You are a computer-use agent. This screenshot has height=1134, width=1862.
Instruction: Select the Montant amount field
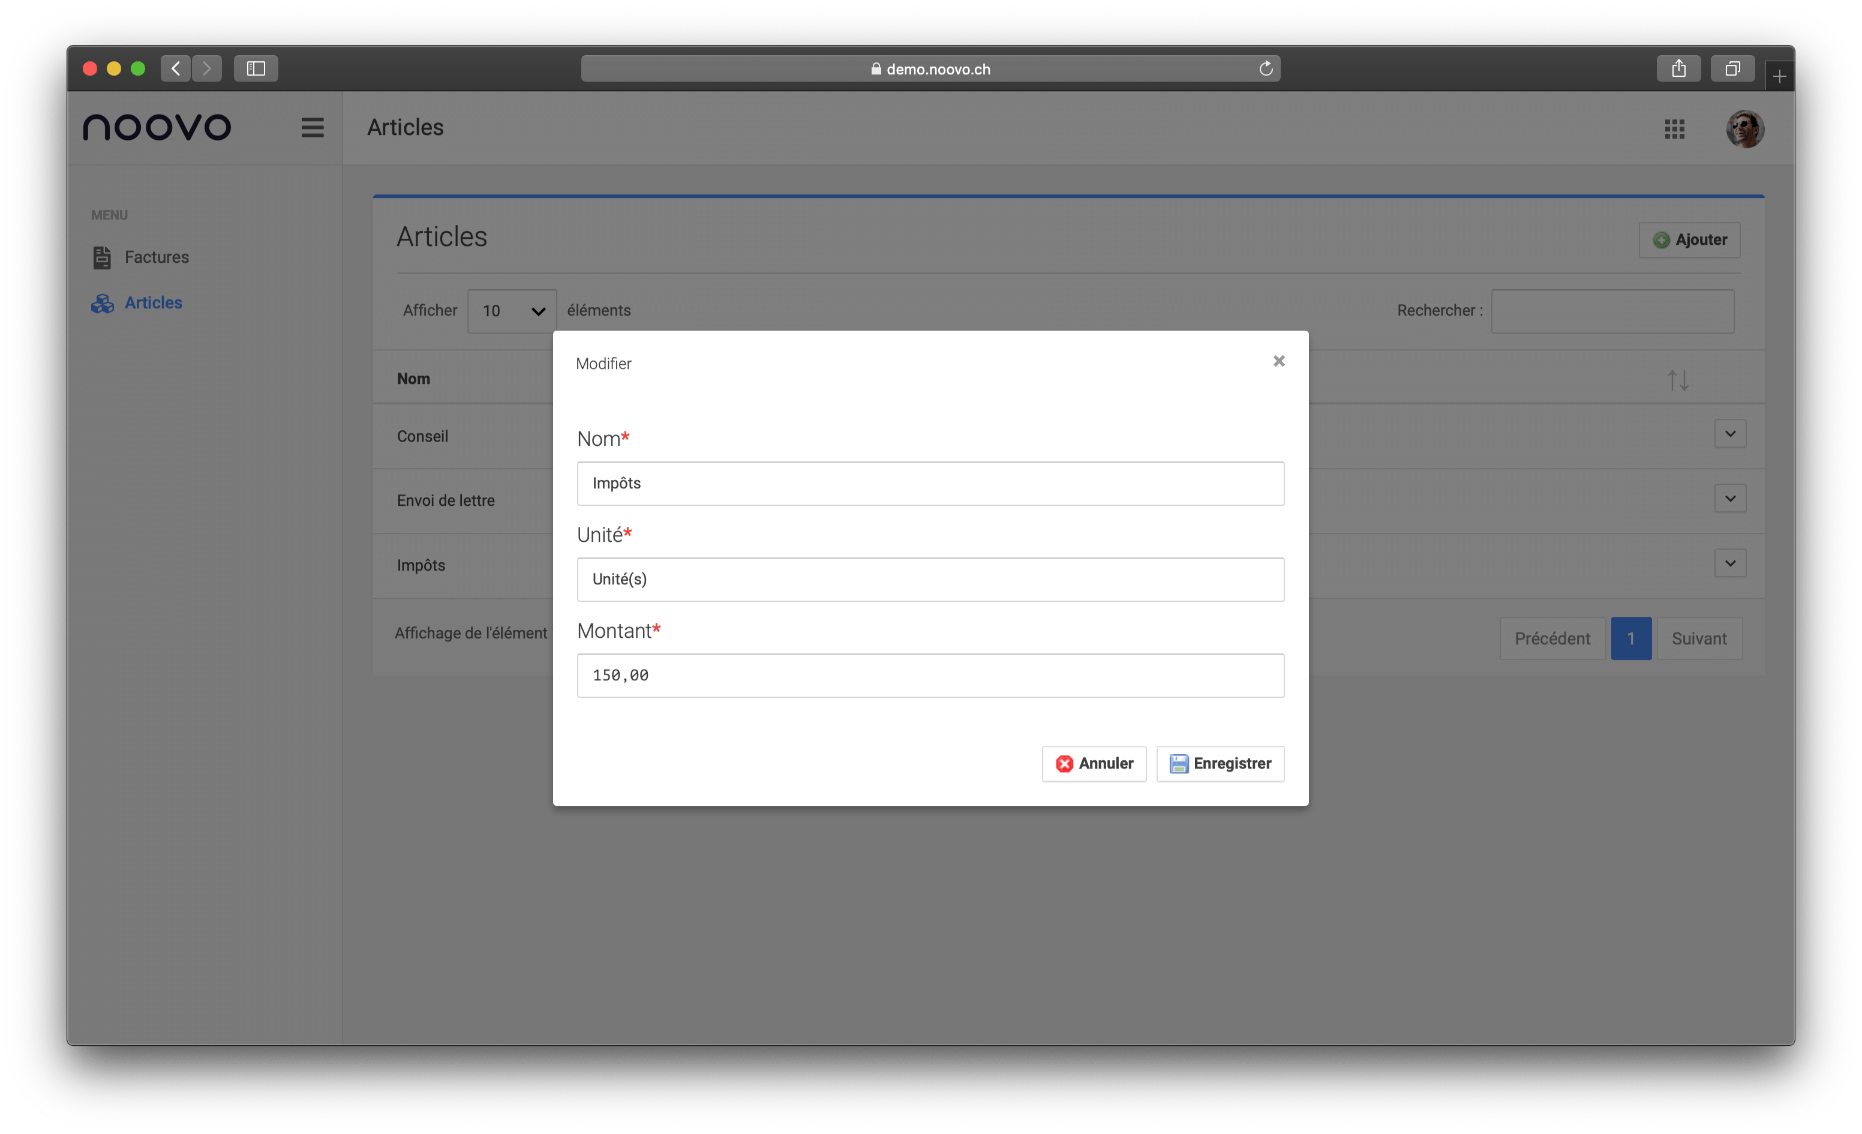coord(930,676)
